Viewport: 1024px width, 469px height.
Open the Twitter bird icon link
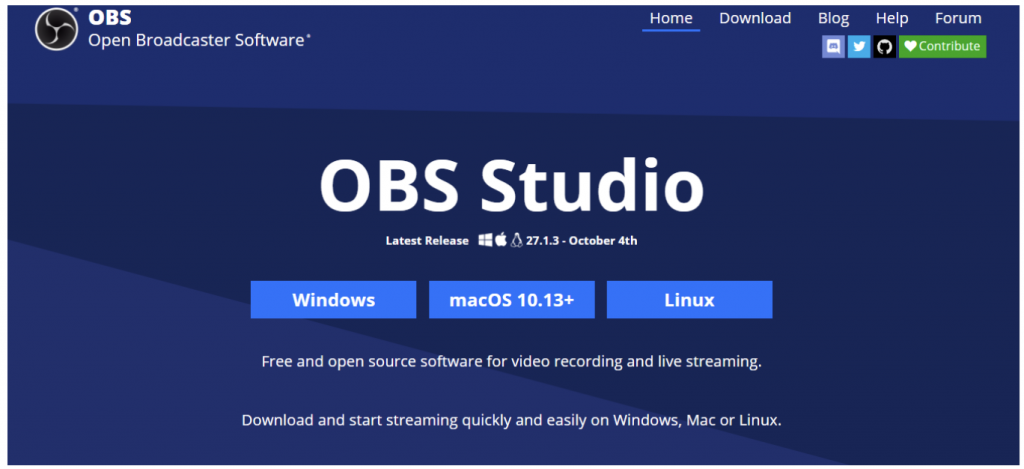(859, 46)
